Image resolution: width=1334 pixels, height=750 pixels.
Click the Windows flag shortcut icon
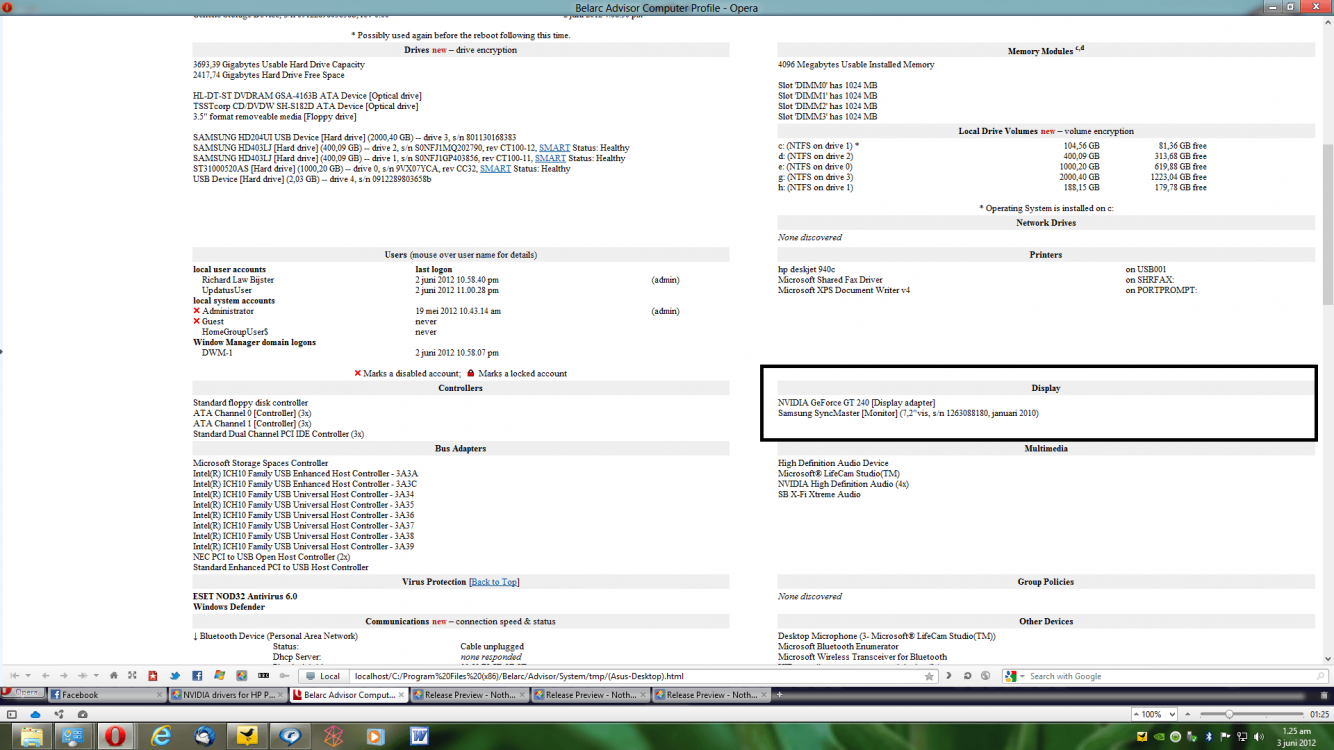219,676
